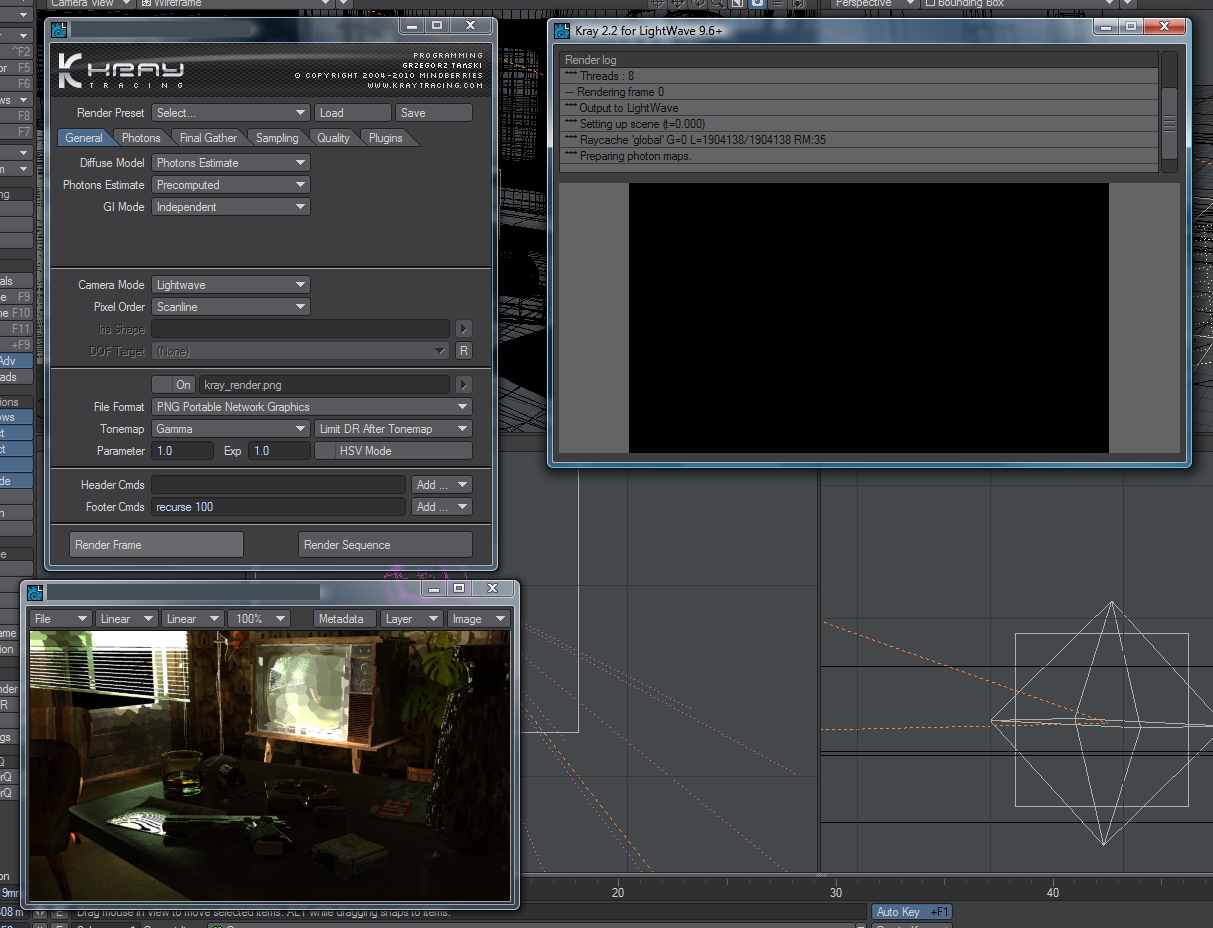The width and height of the screenshot is (1213, 928).
Task: Click the browse arrow next to kray_render.png
Action: pos(463,385)
